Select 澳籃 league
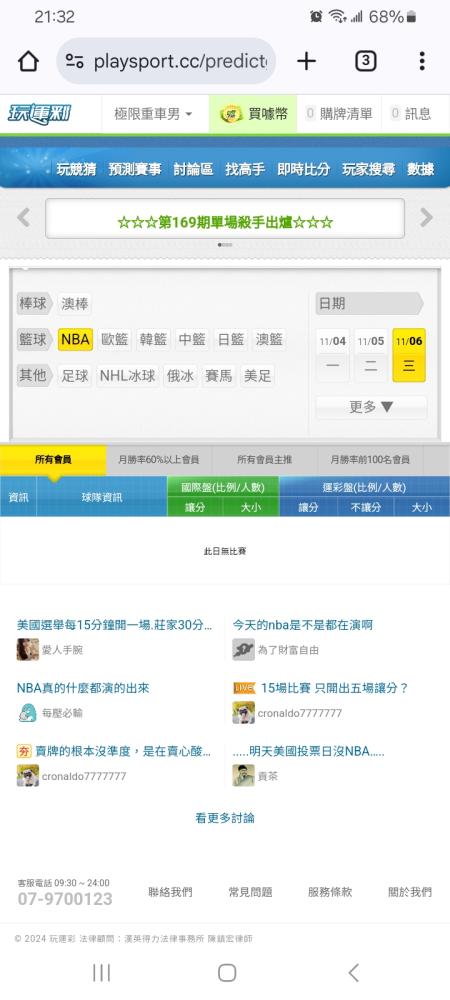Screen dimensions: 450x1000 click(x=269, y=339)
